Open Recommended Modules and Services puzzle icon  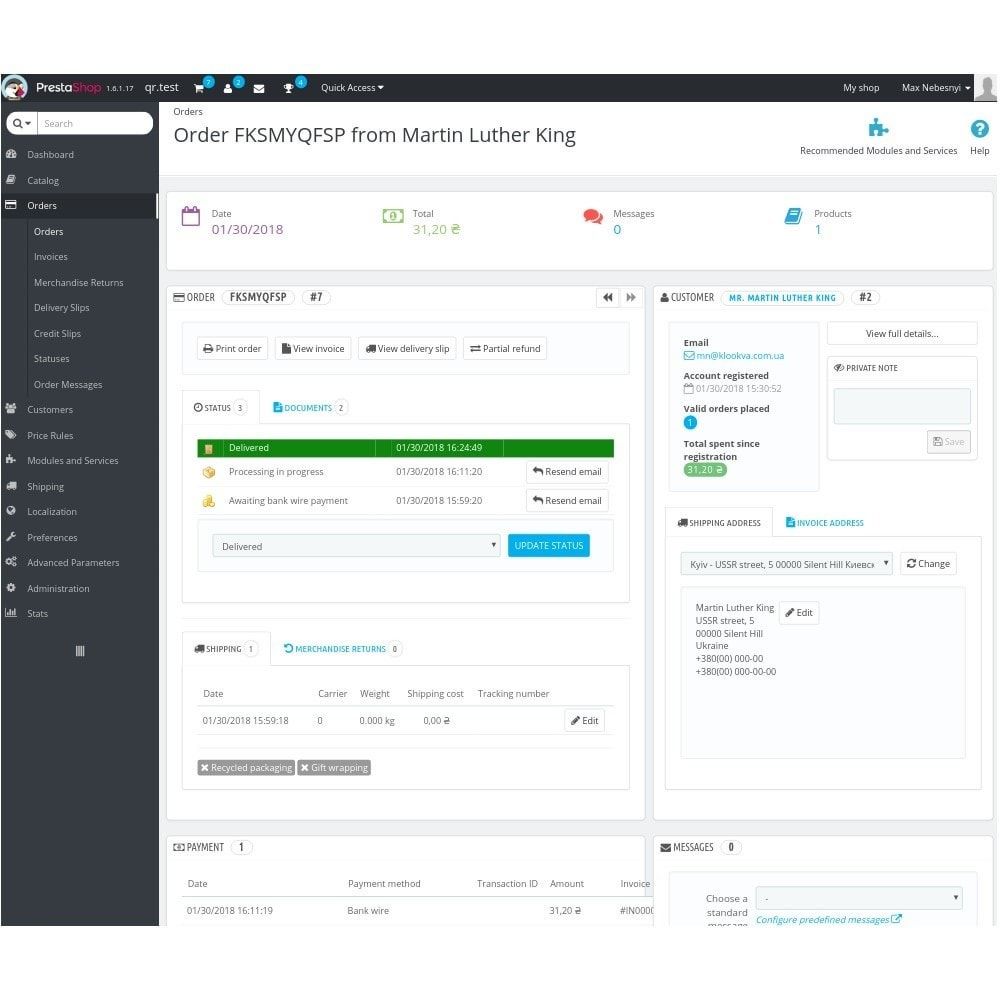[878, 128]
